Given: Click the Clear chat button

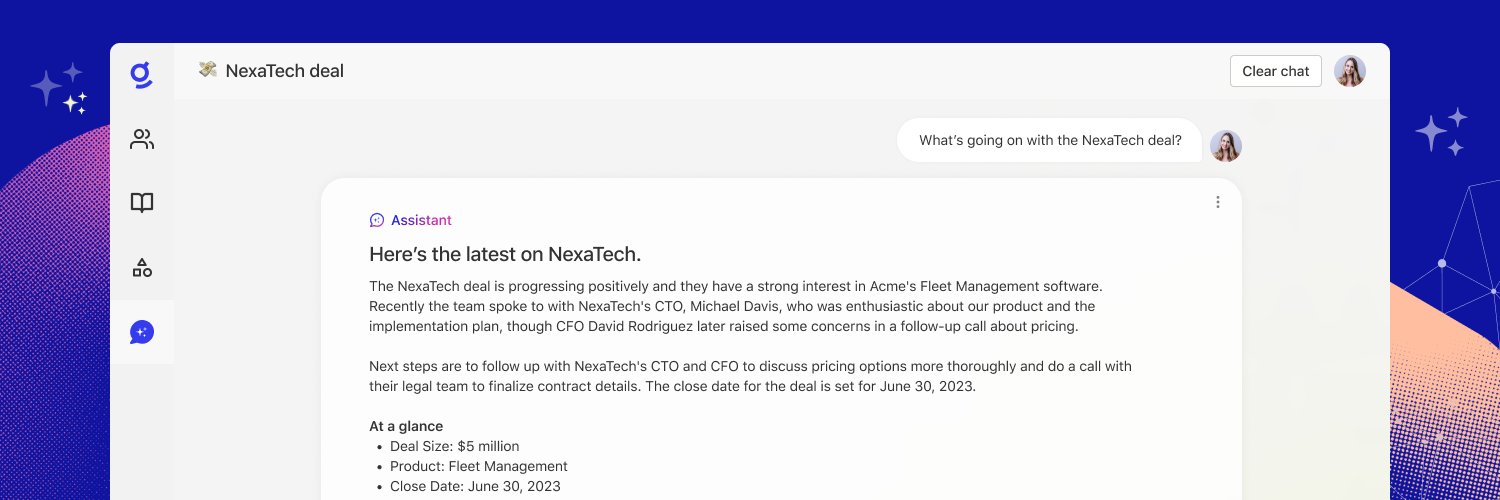Looking at the screenshot, I should (1275, 71).
